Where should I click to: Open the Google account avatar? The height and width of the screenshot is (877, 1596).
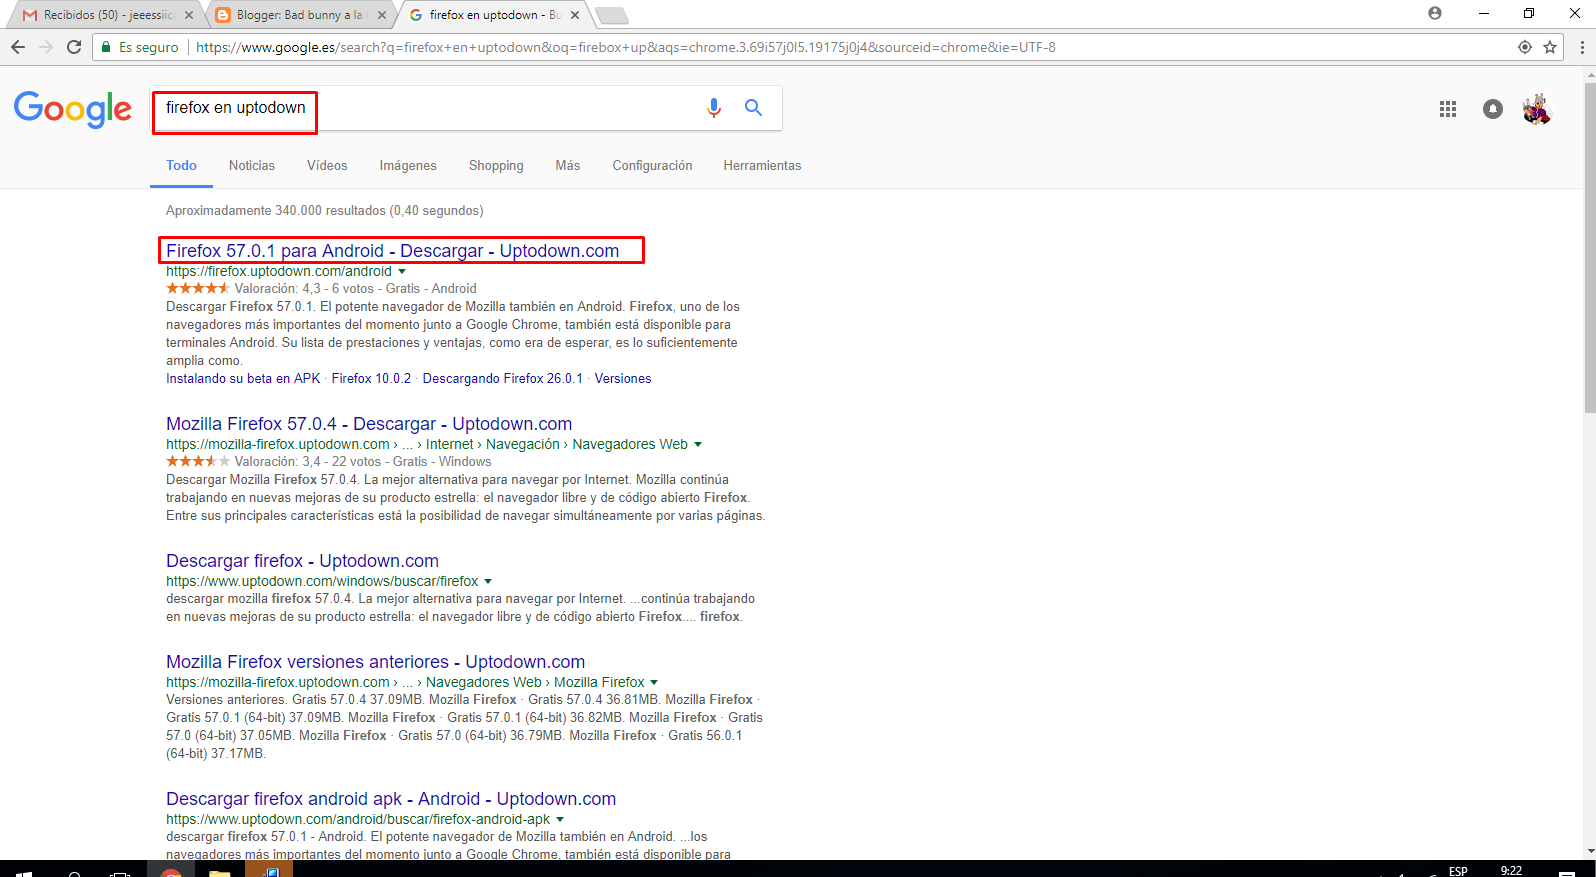pos(1537,109)
